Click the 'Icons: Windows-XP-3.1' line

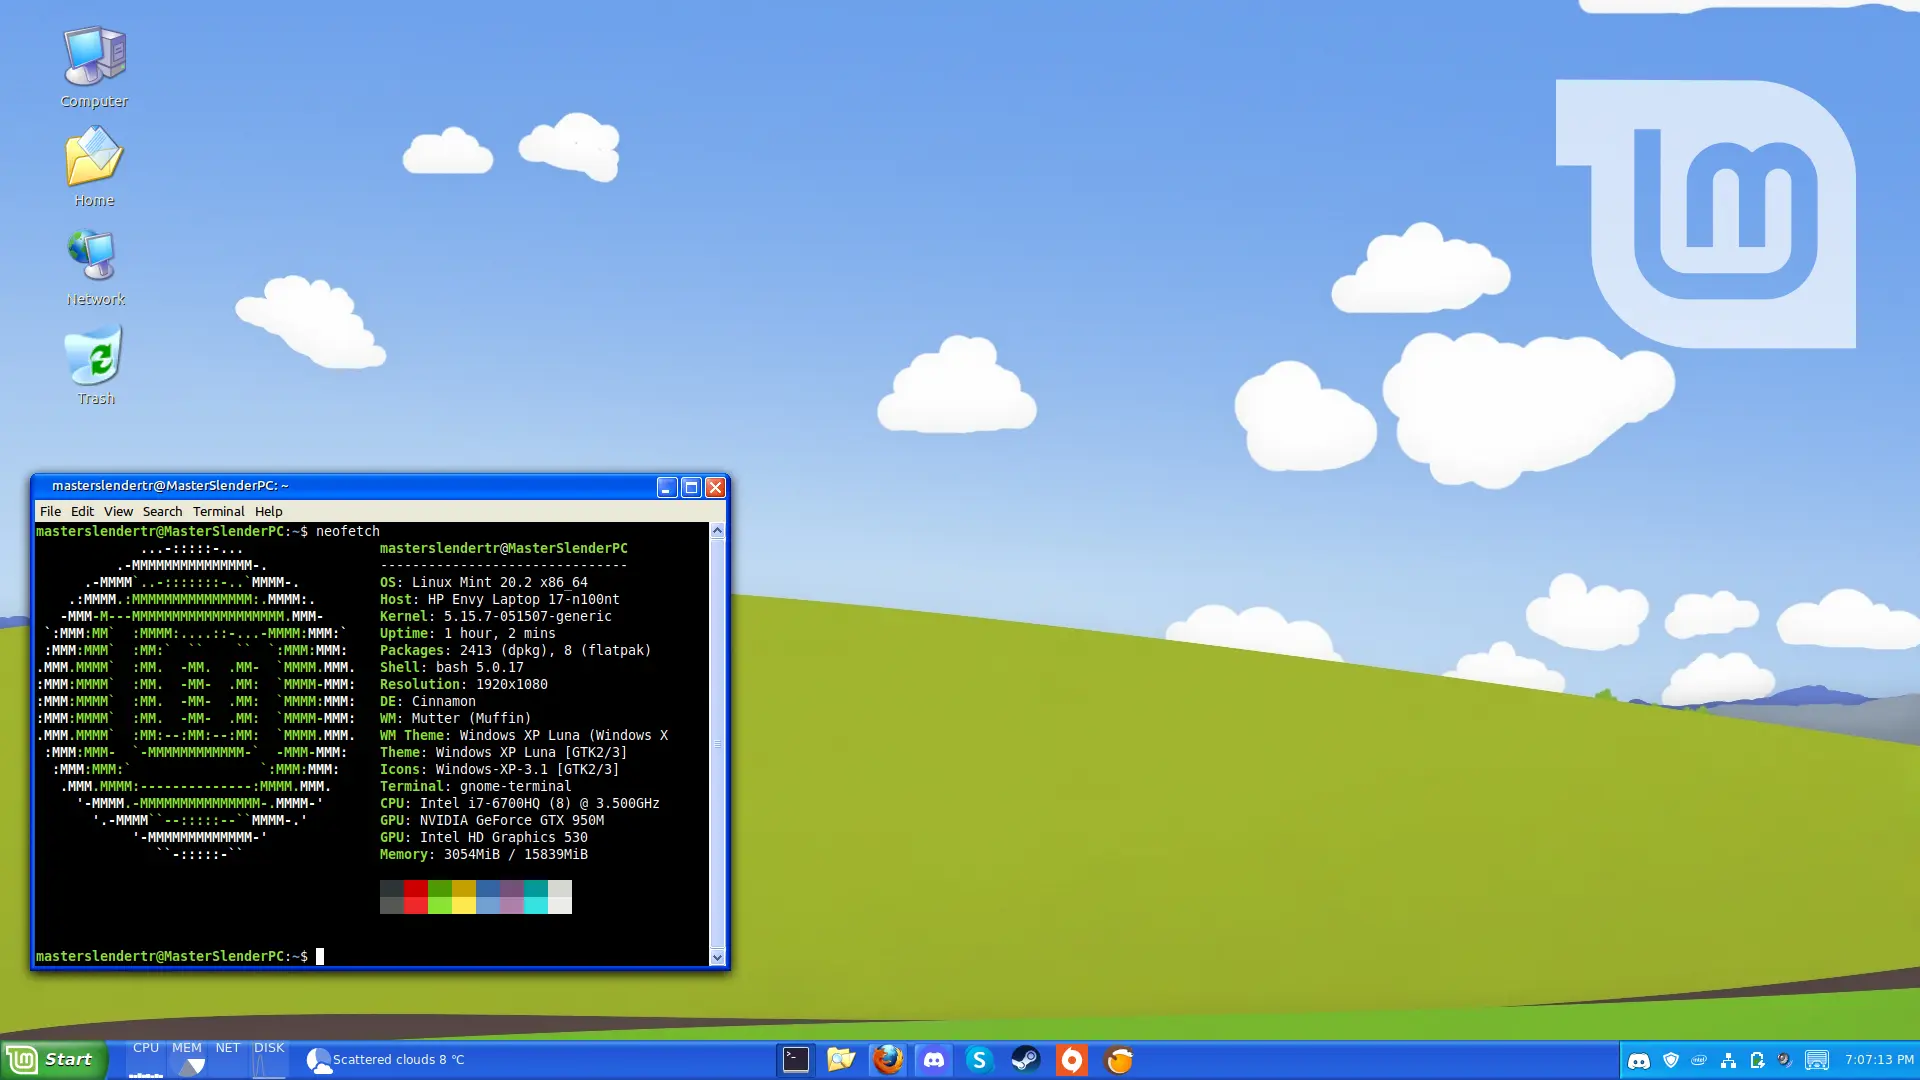coord(500,769)
